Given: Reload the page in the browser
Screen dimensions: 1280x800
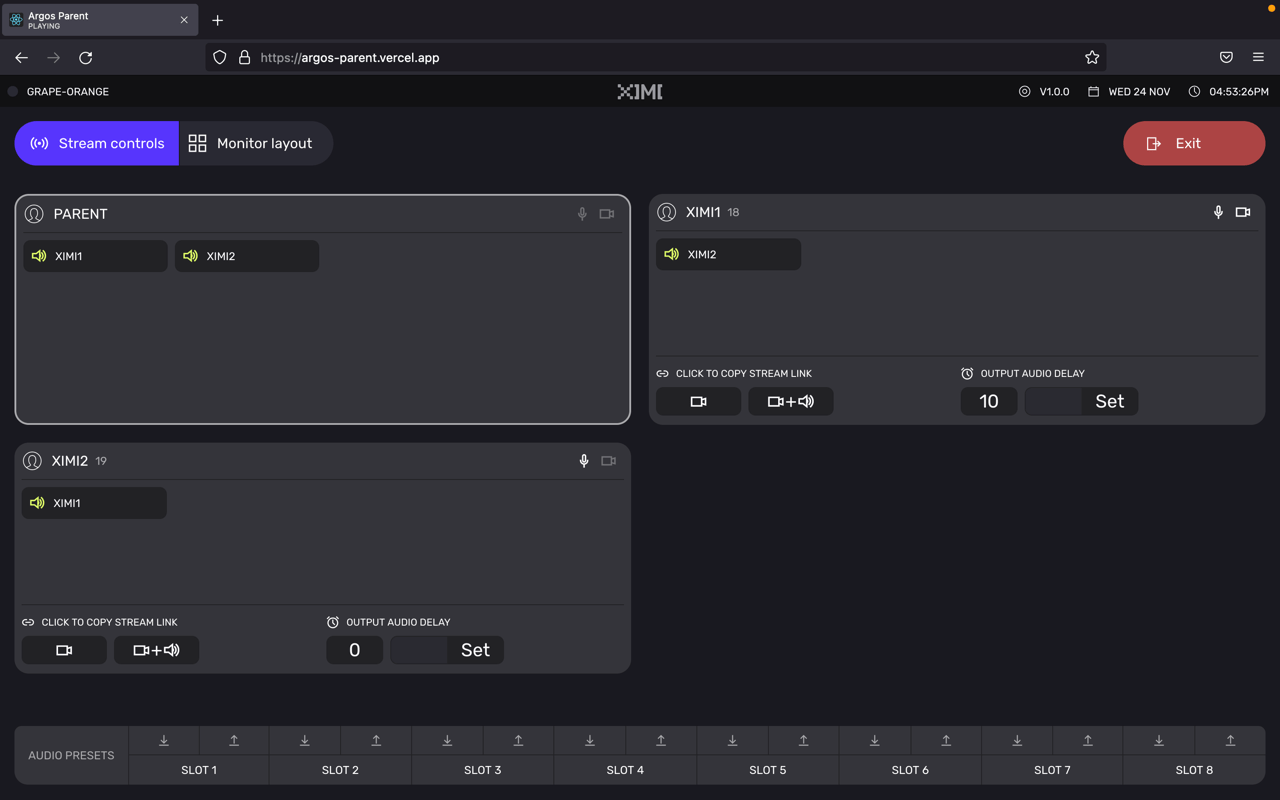Looking at the screenshot, I should pos(86,58).
